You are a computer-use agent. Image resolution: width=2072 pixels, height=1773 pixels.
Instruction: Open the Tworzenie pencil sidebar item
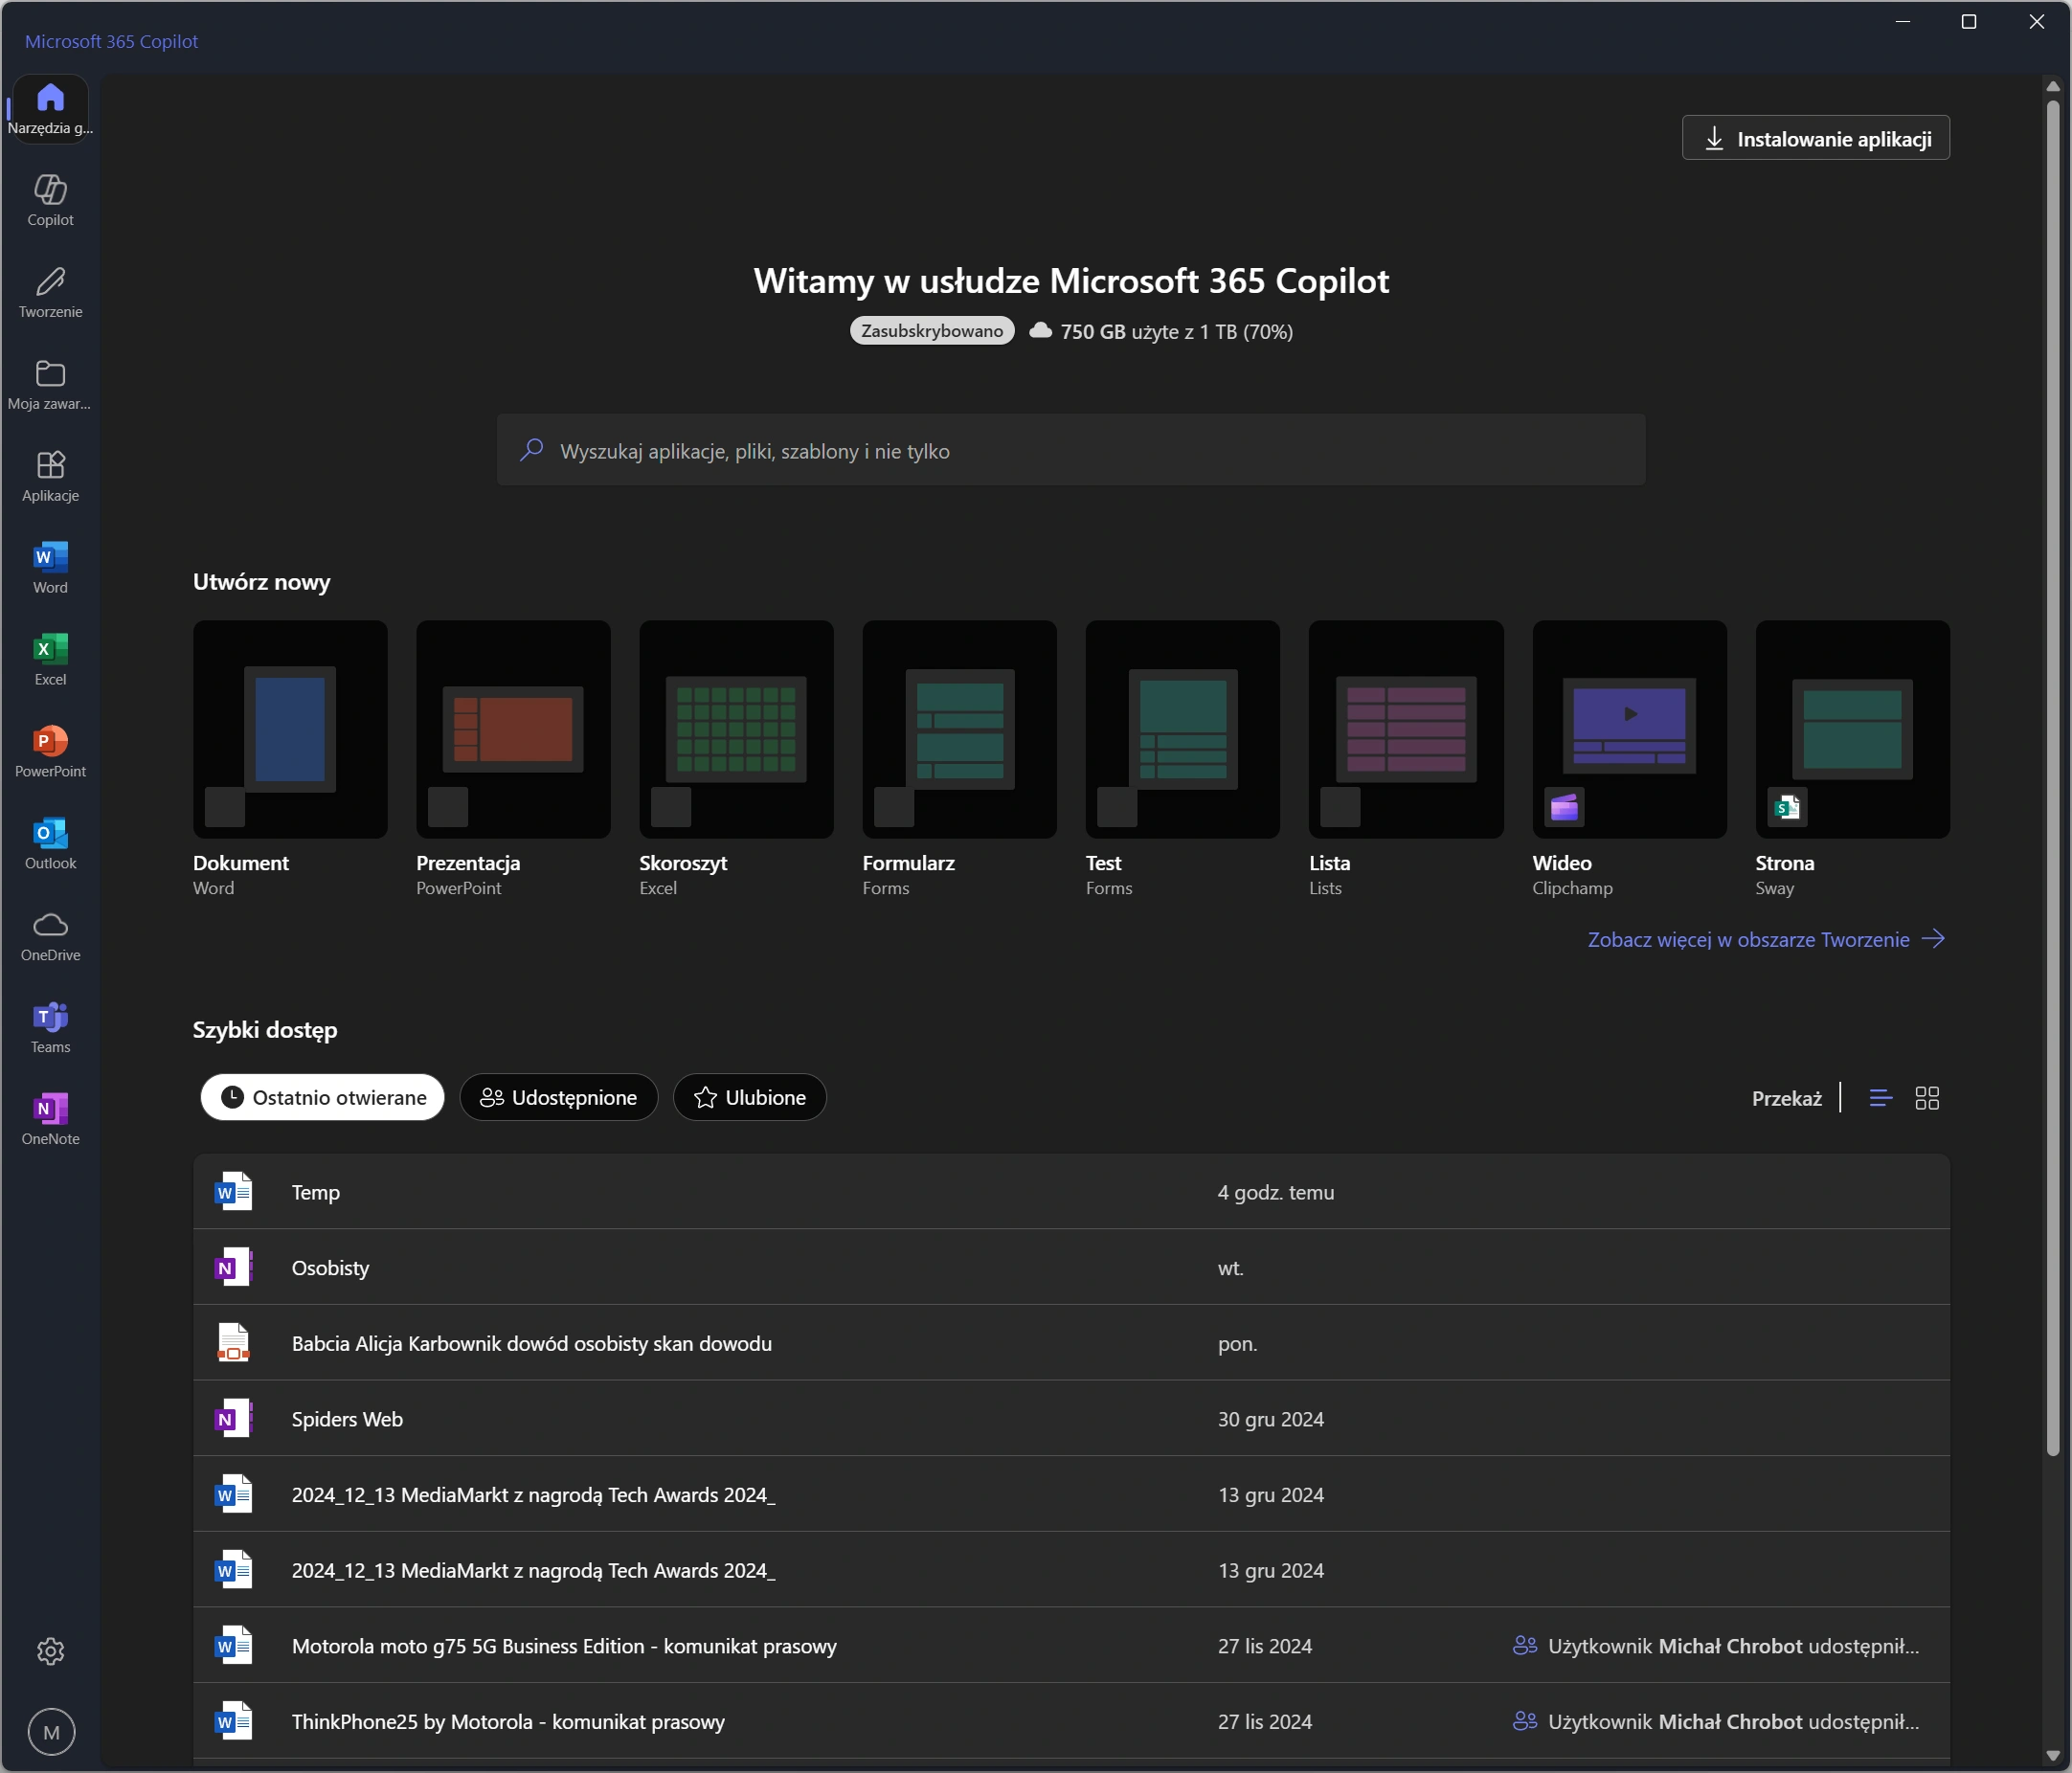(x=50, y=293)
